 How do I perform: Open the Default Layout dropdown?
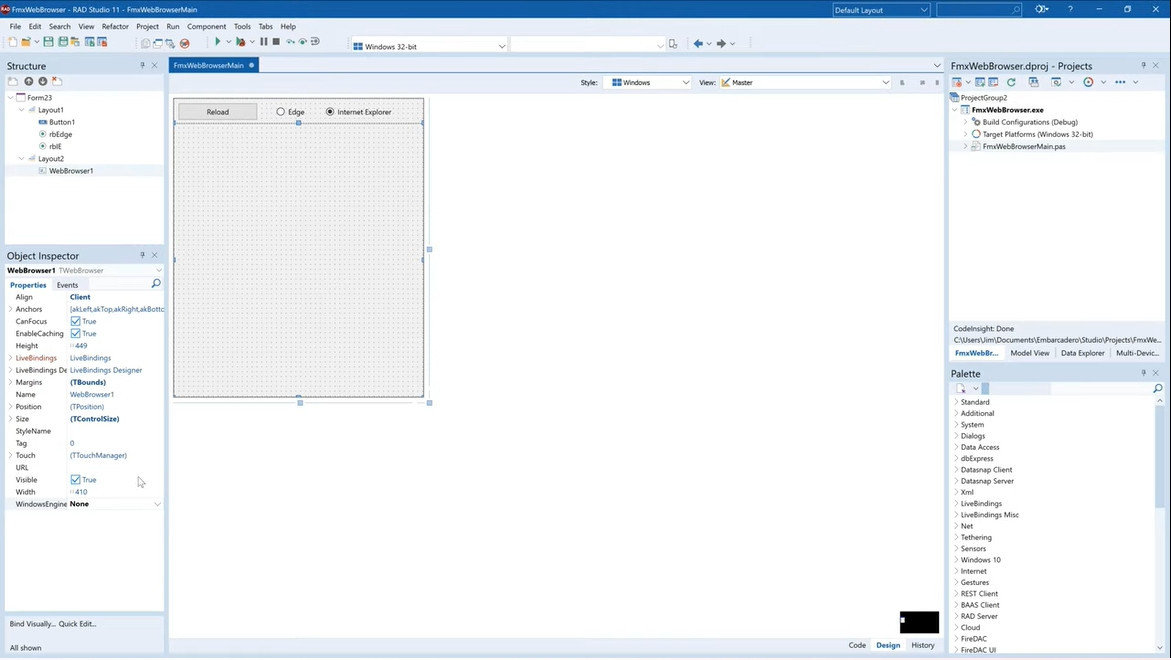pyautogui.click(x=924, y=10)
